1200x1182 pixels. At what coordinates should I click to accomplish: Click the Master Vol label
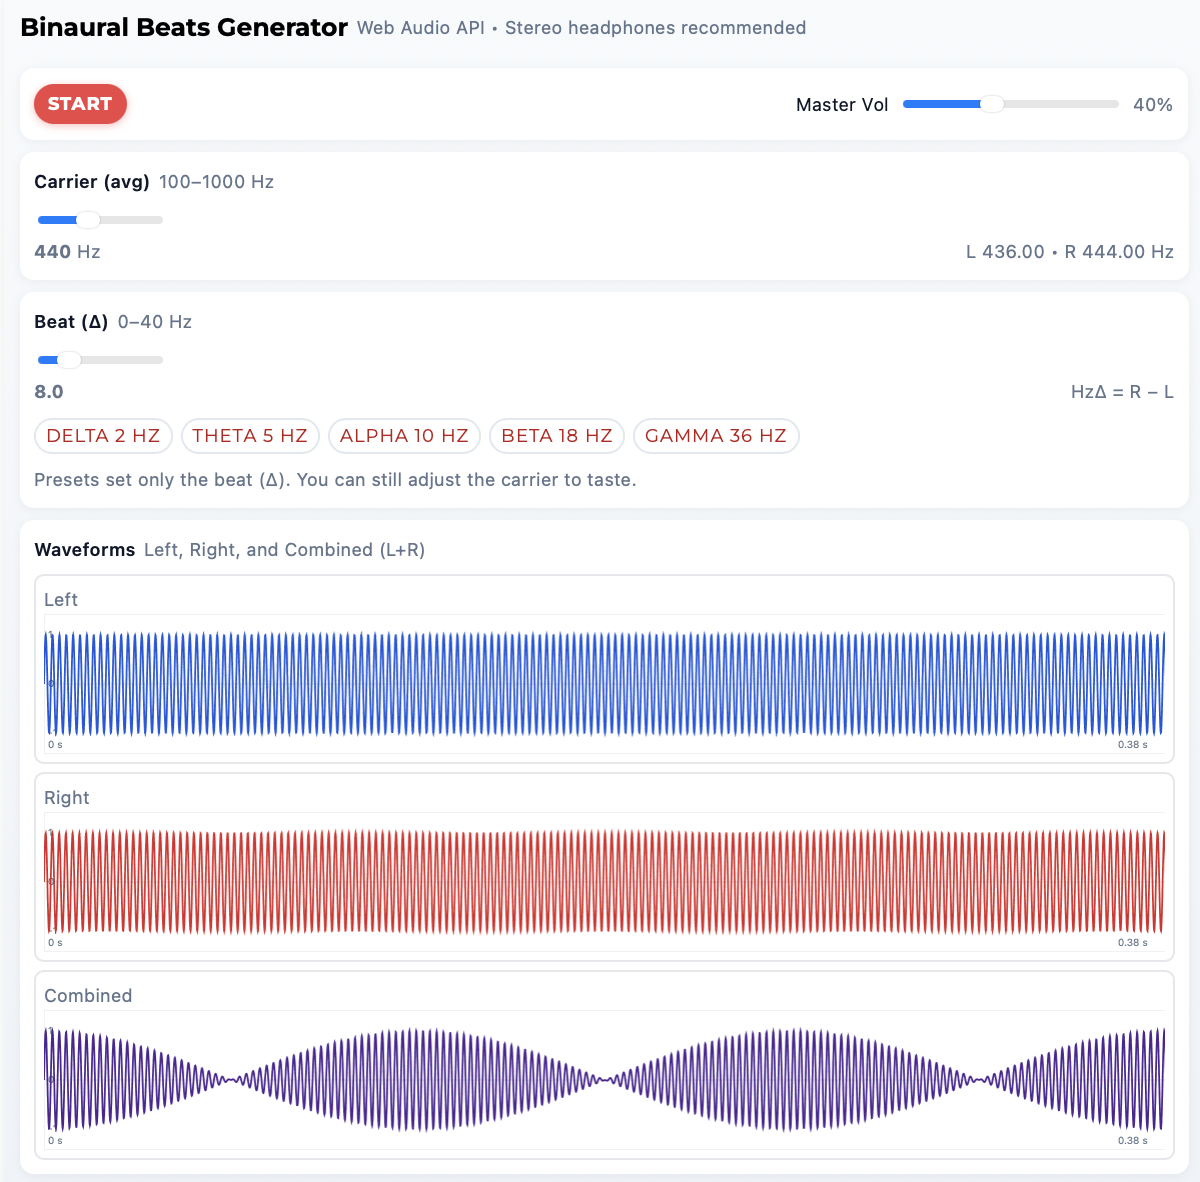point(841,105)
